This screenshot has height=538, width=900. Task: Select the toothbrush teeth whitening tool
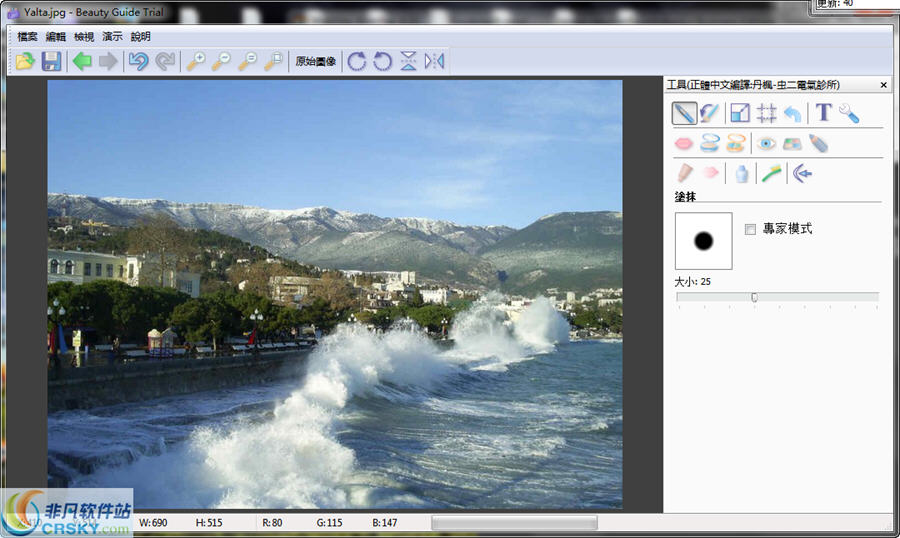point(771,174)
